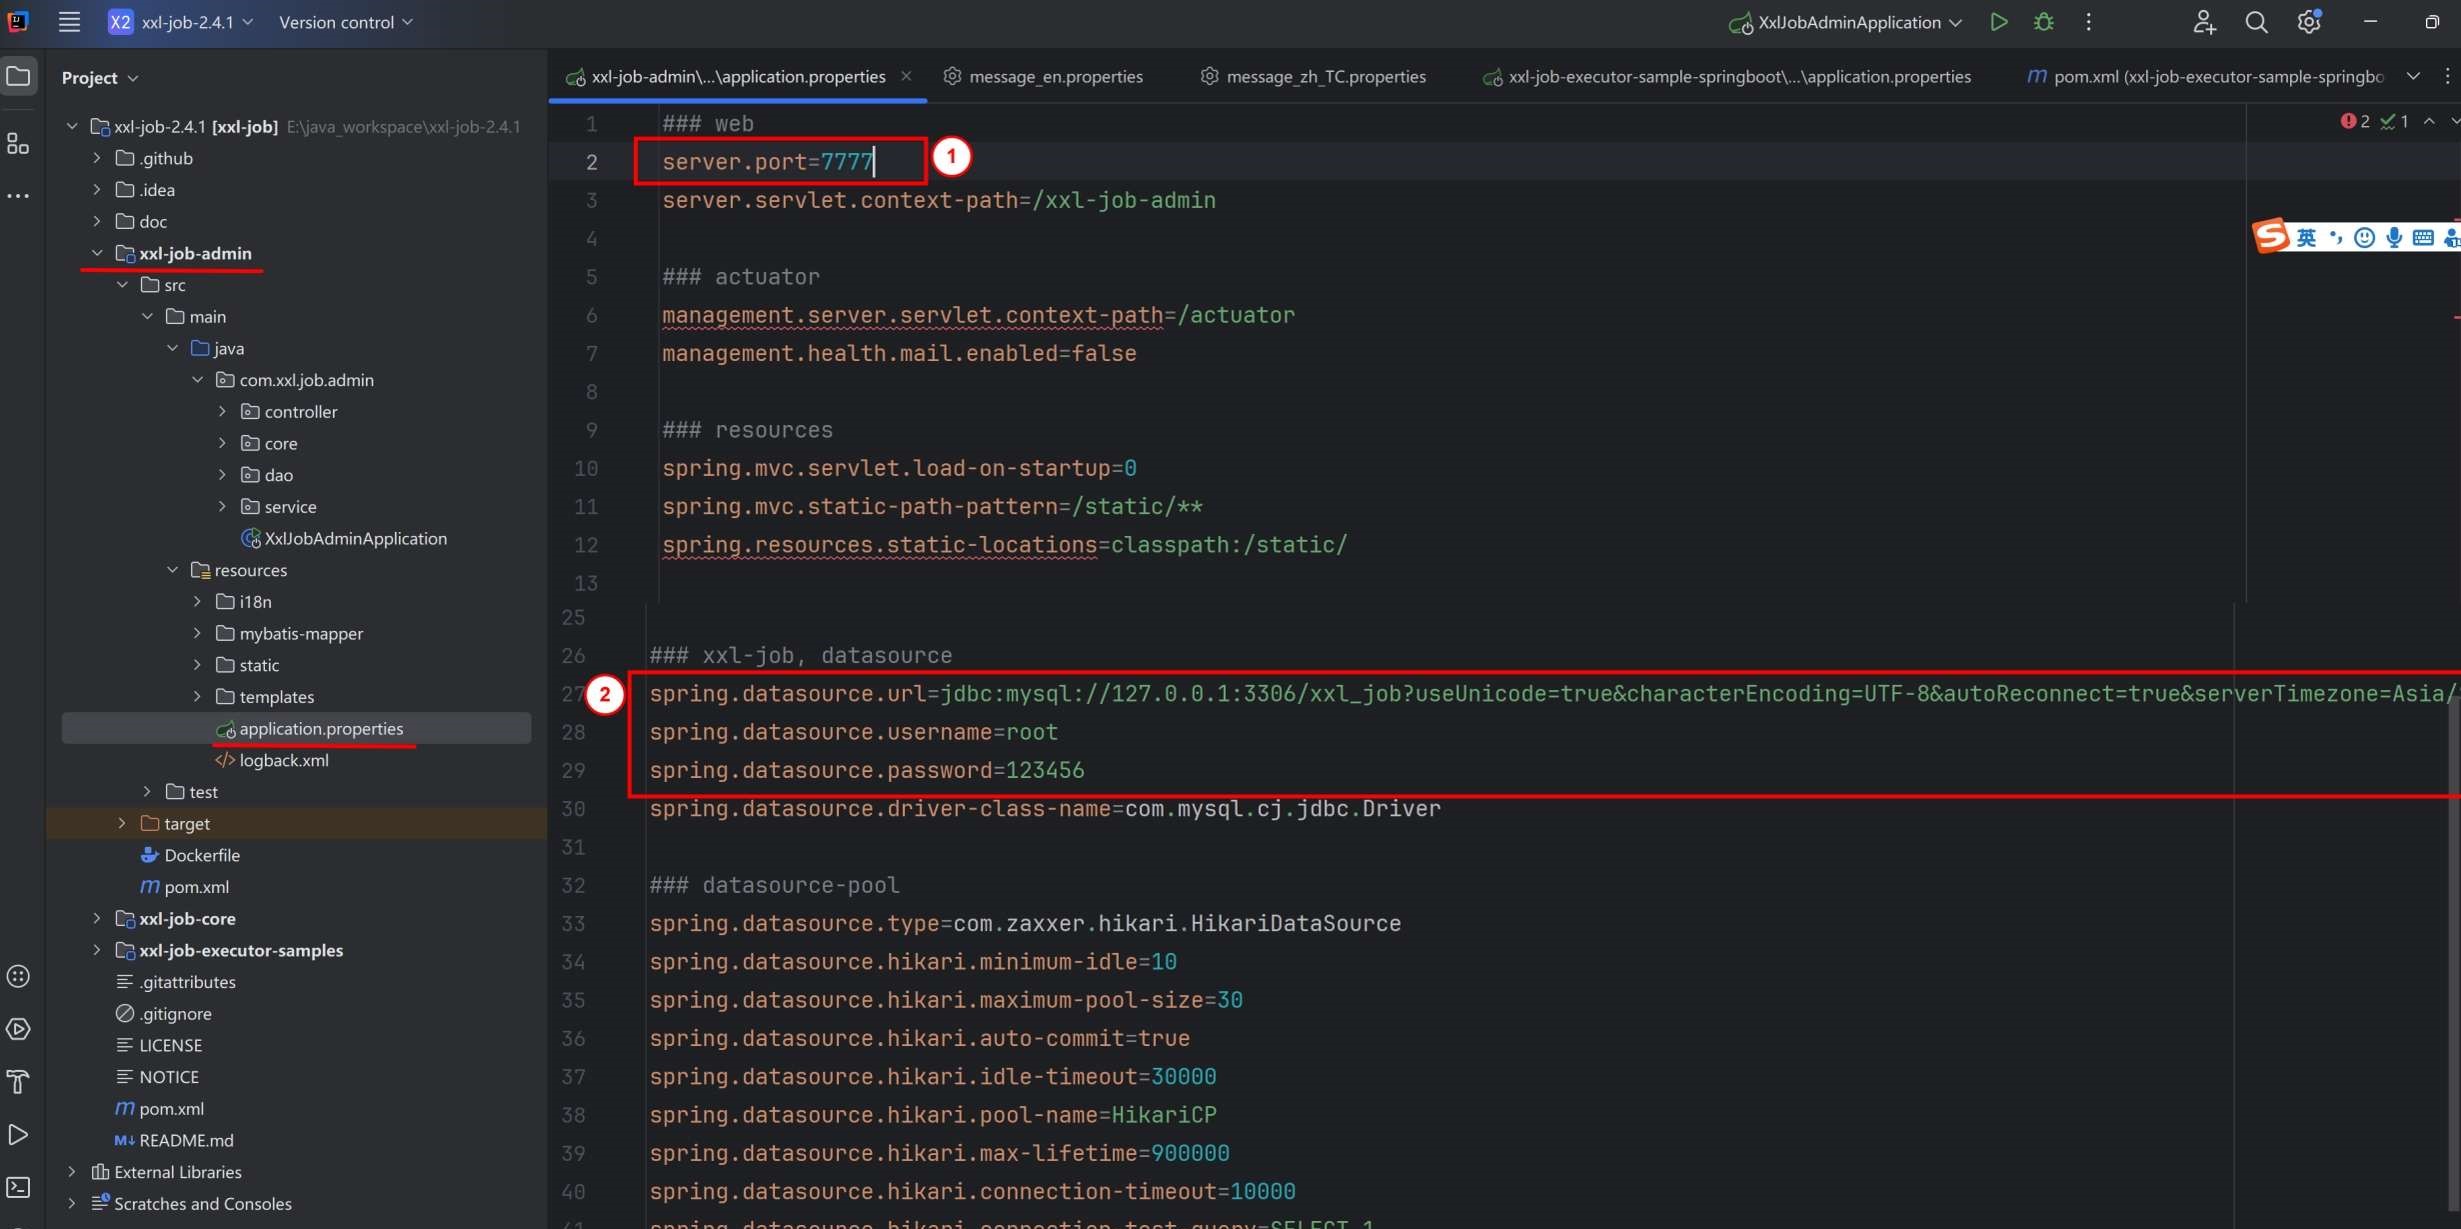Open the Version control dropdown
This screenshot has height=1229, width=2461.
(345, 22)
